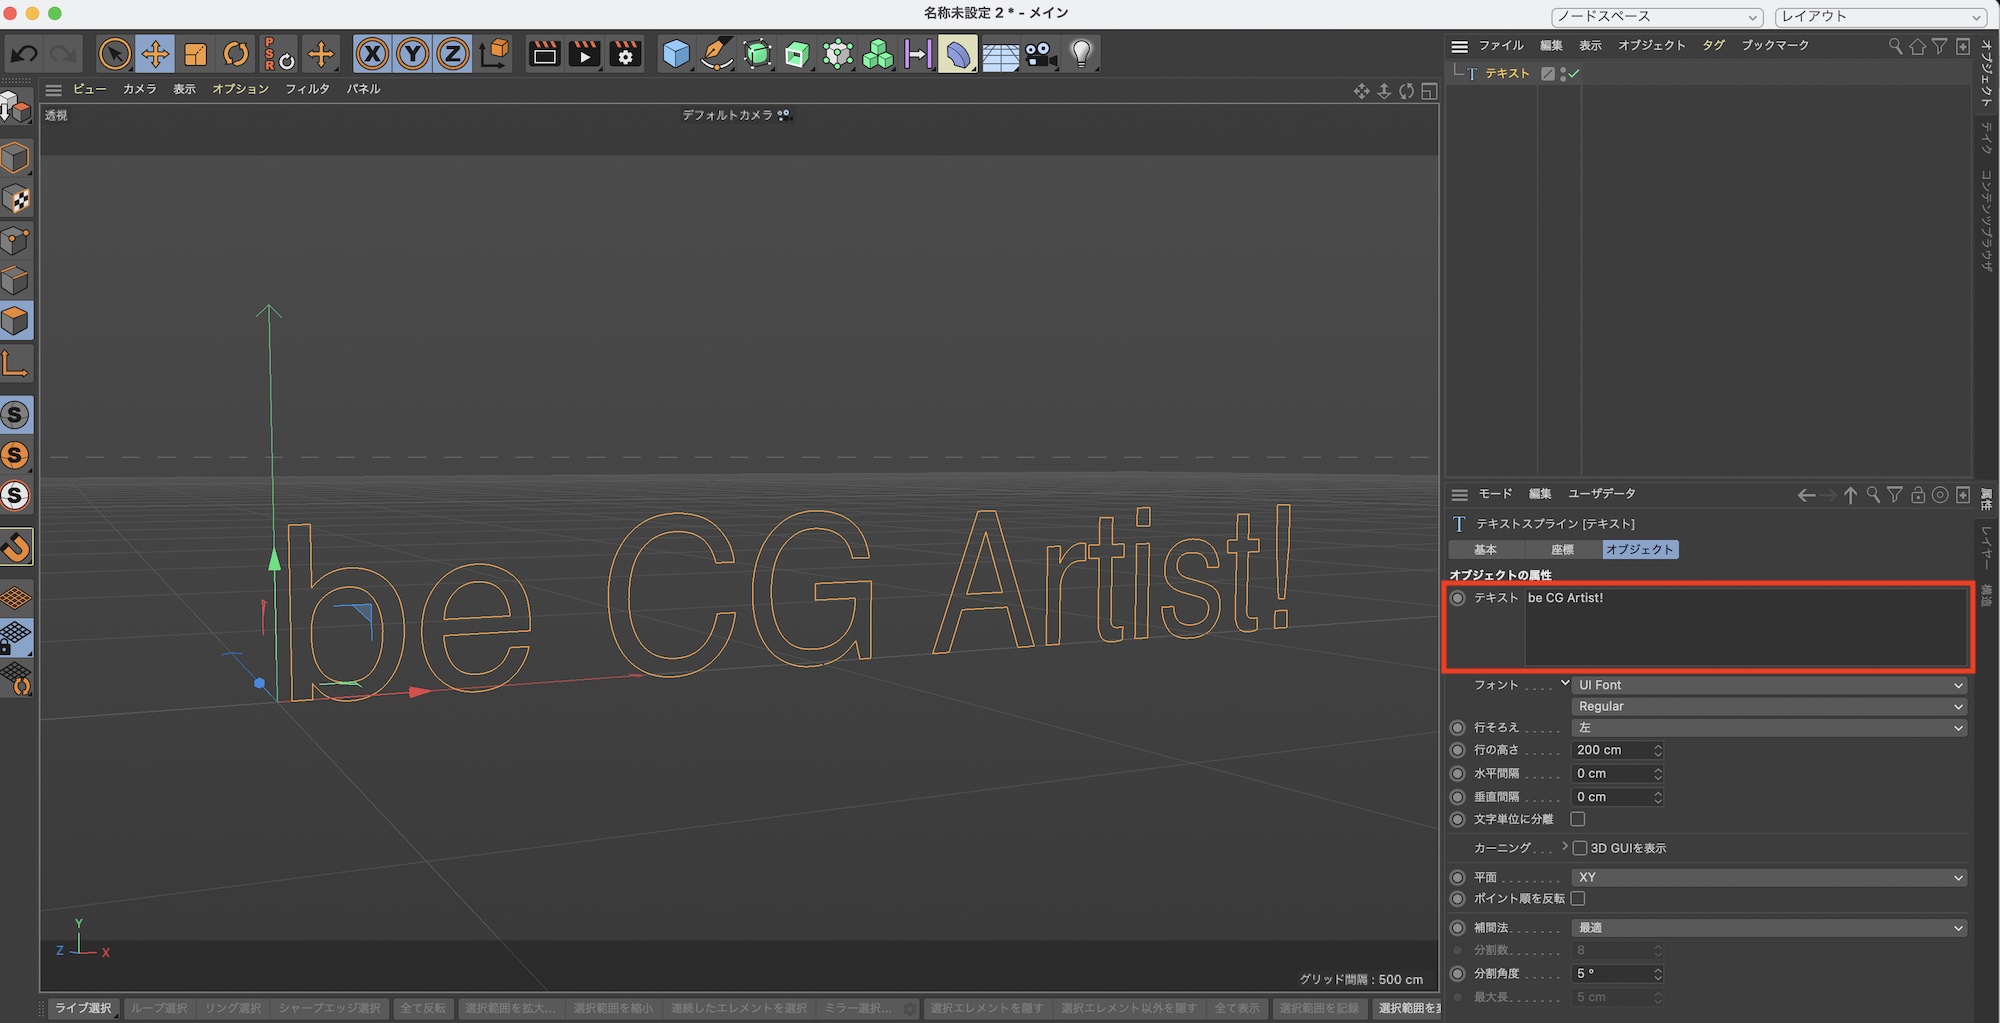This screenshot has width=2000, height=1023.
Task: Enable 文字単位に分離 checkbox
Action: point(1578,819)
